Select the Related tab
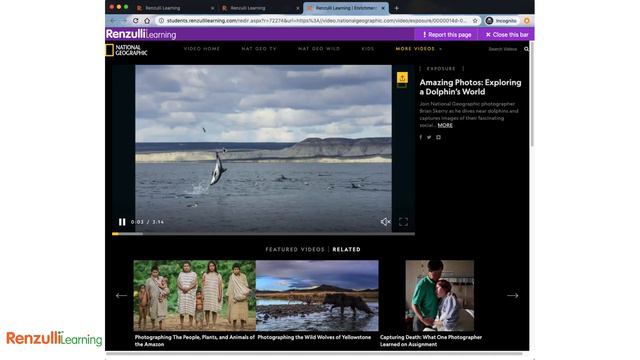 pyautogui.click(x=347, y=249)
